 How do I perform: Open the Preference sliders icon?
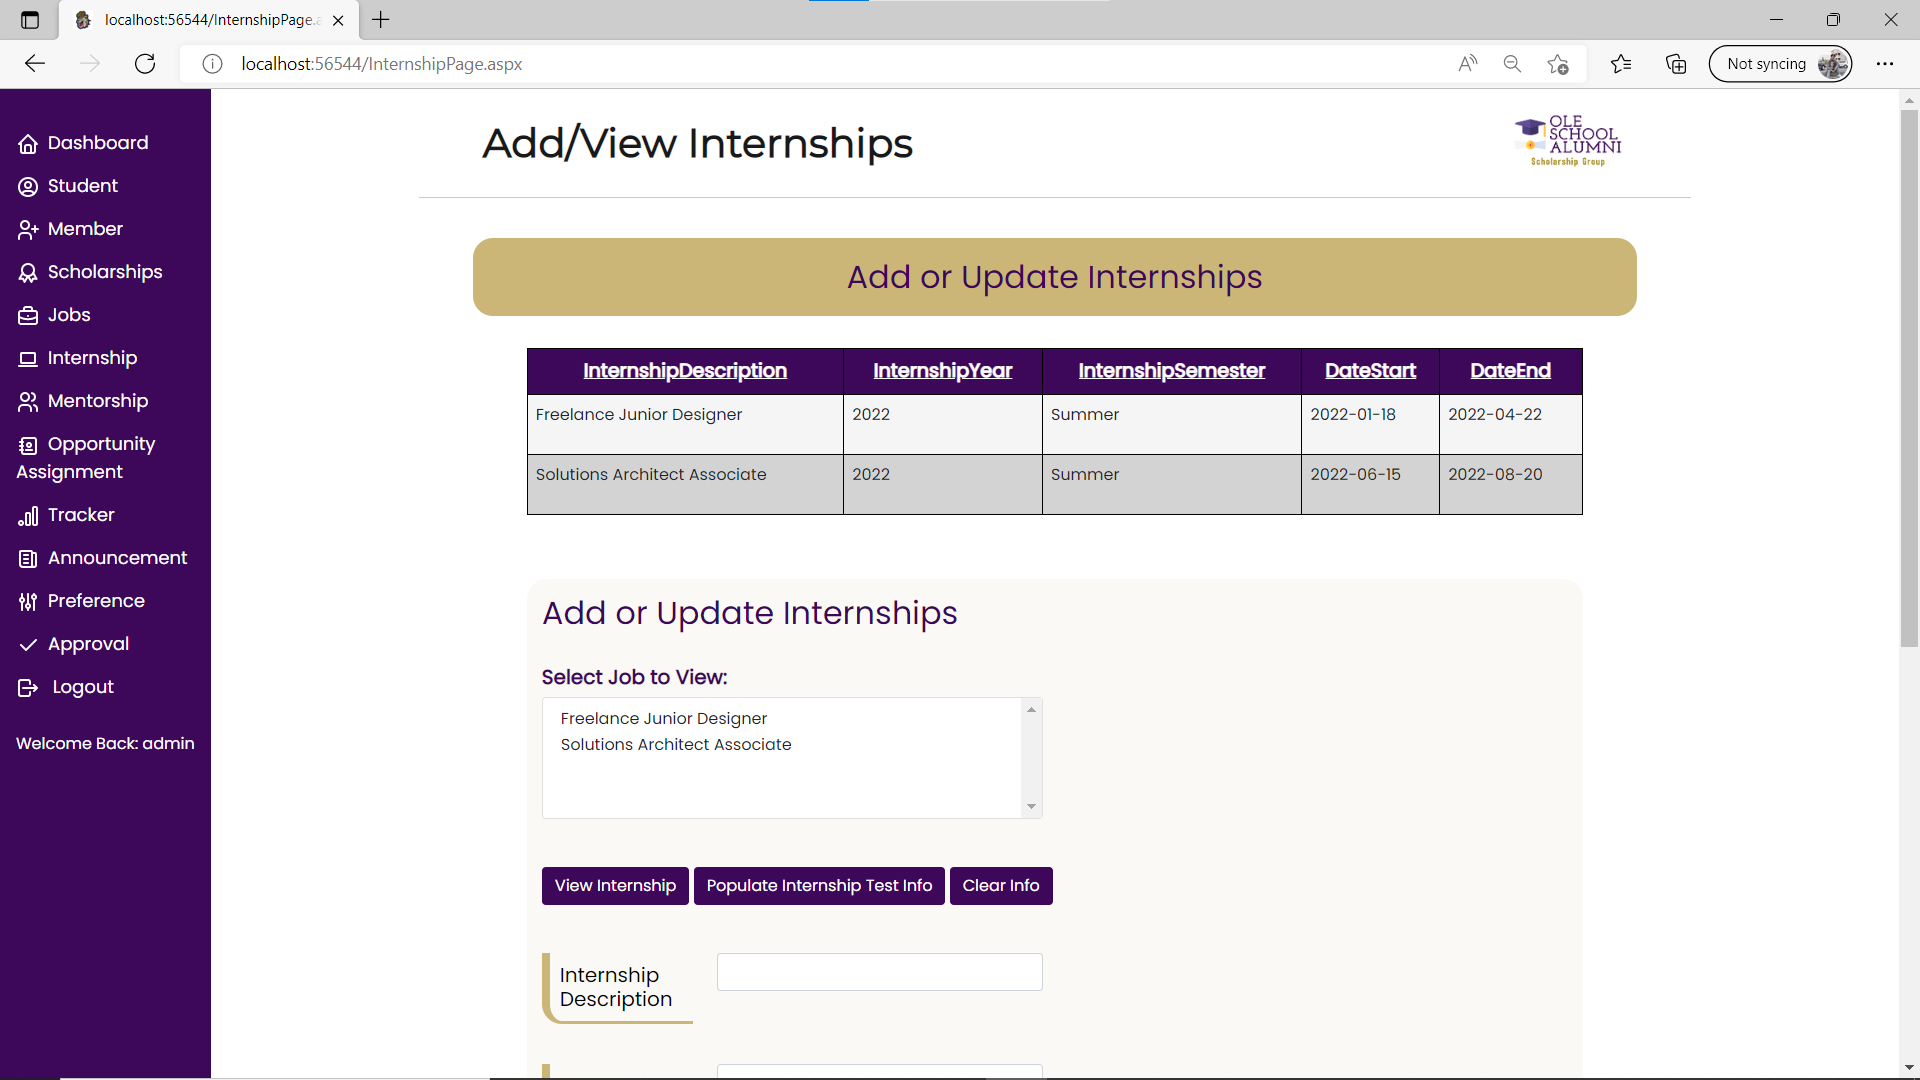[28, 602]
